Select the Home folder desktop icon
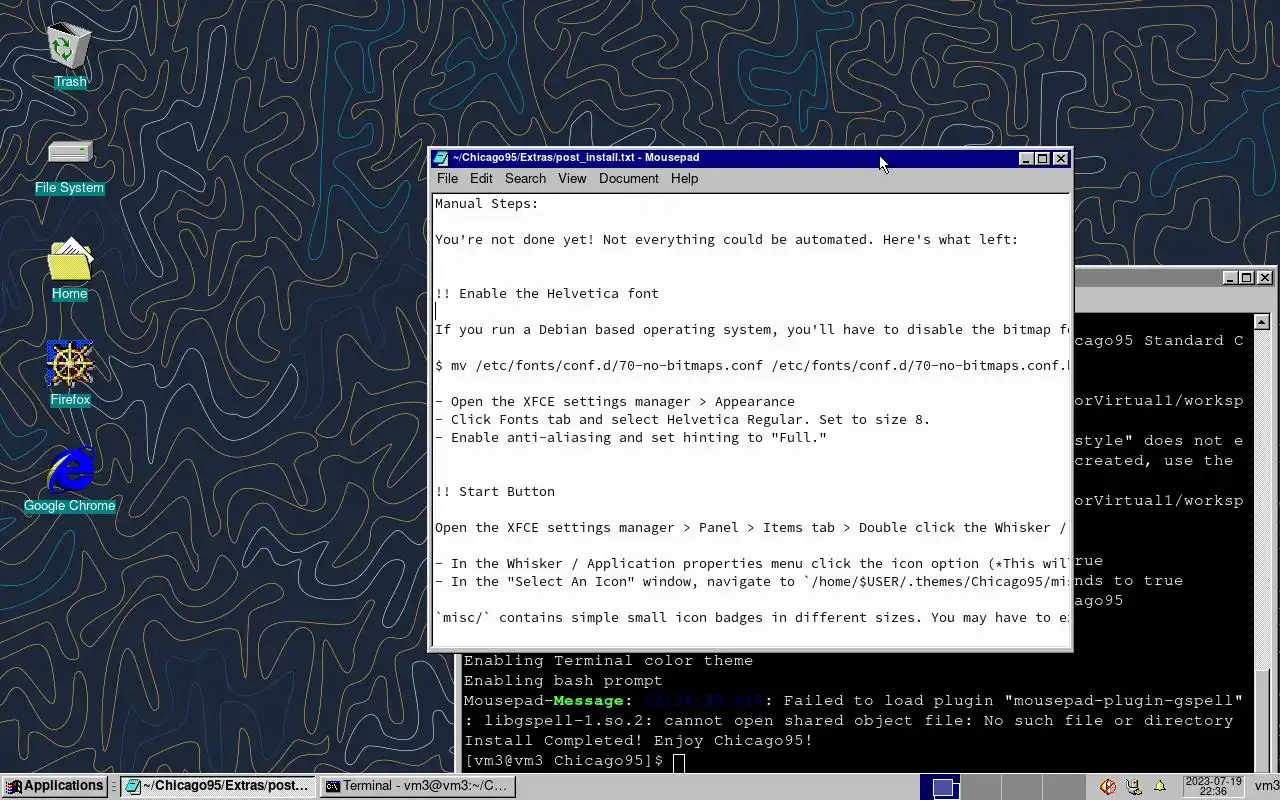The image size is (1280, 800). [x=69, y=268]
